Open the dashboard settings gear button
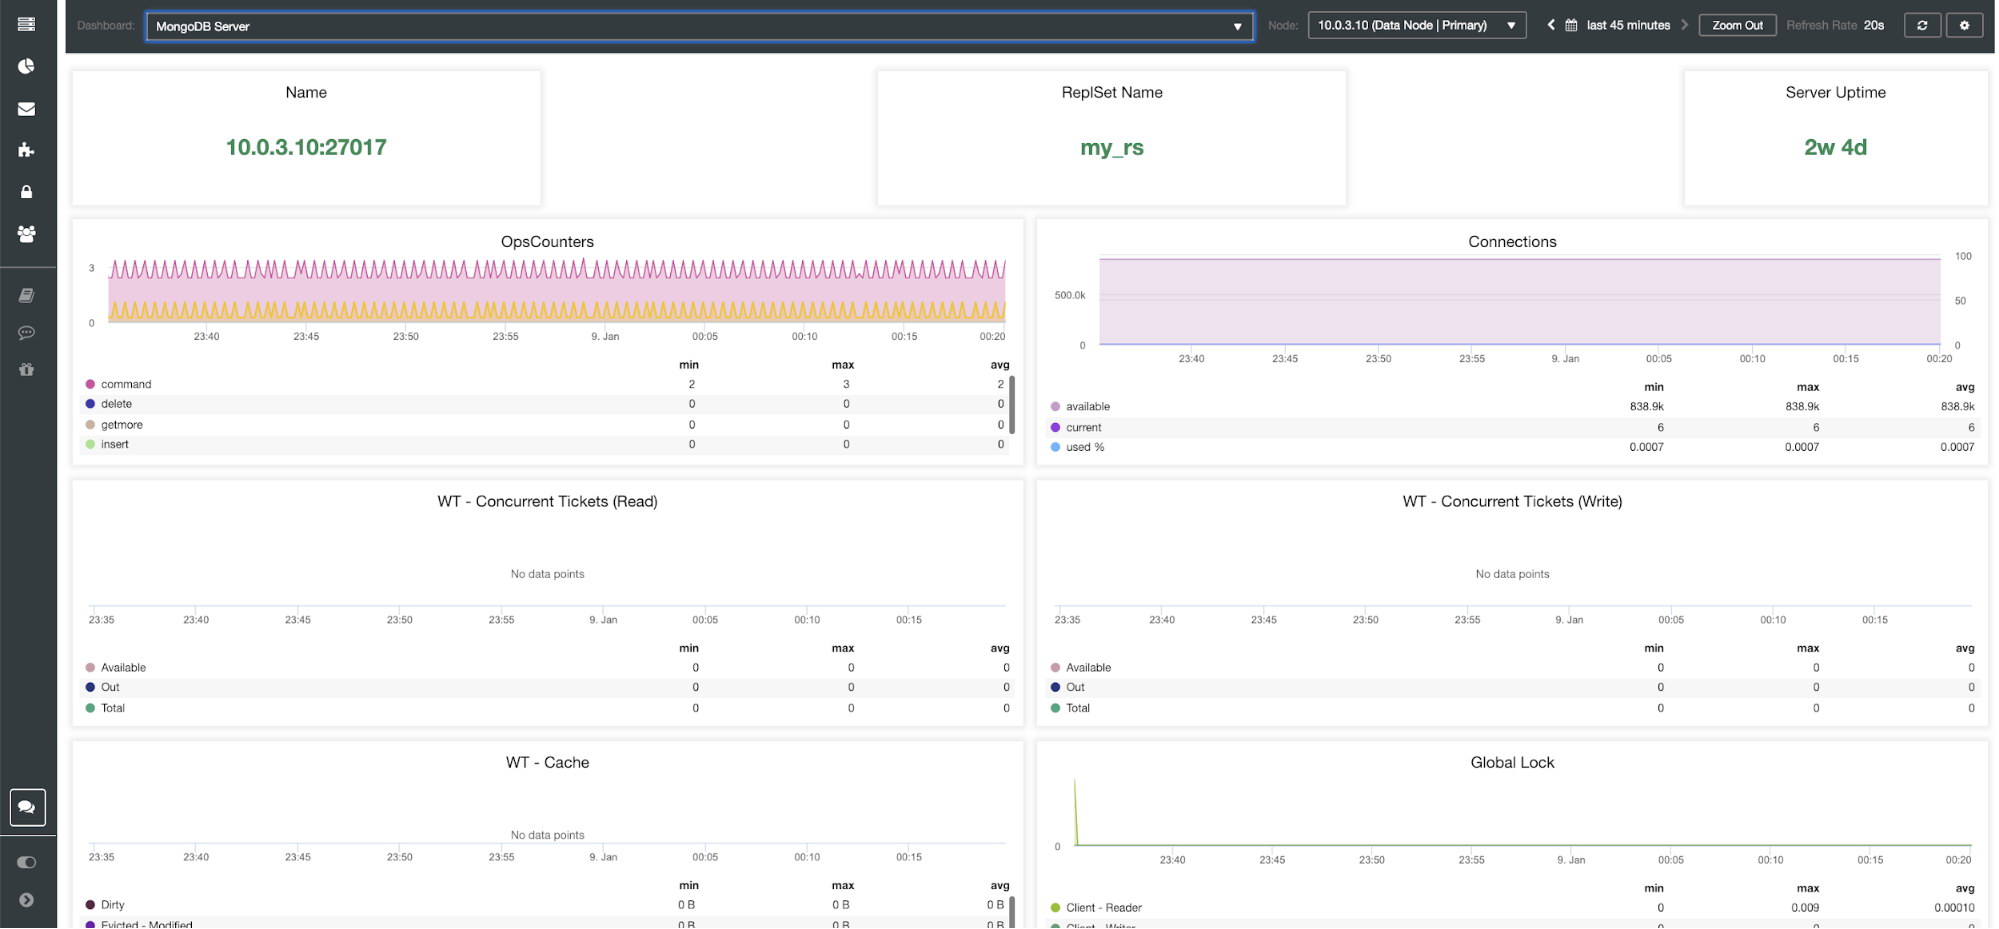Image resolution: width=1999 pixels, height=929 pixels. tap(1964, 25)
